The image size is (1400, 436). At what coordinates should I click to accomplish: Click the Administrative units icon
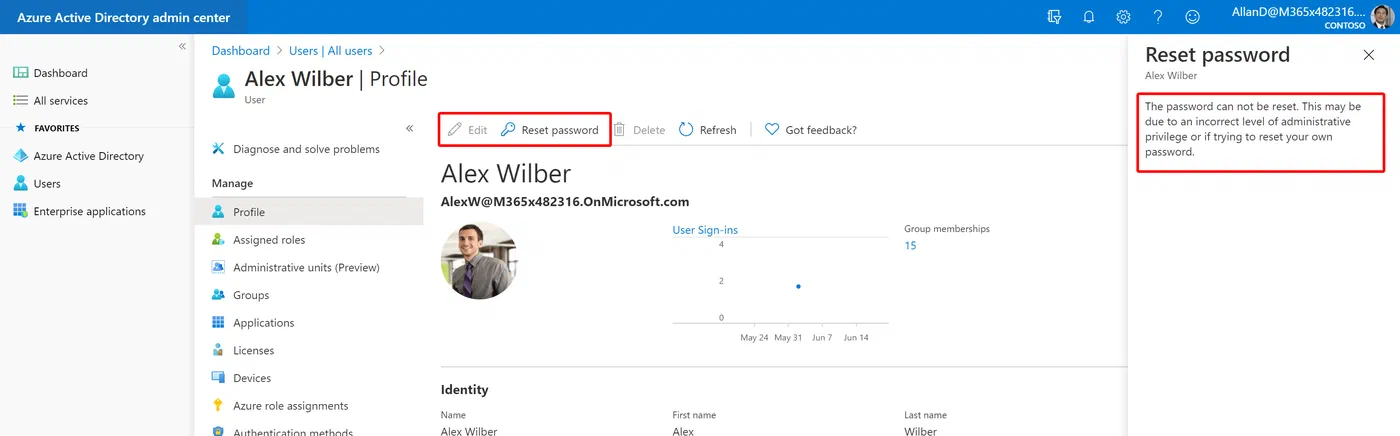coord(218,267)
